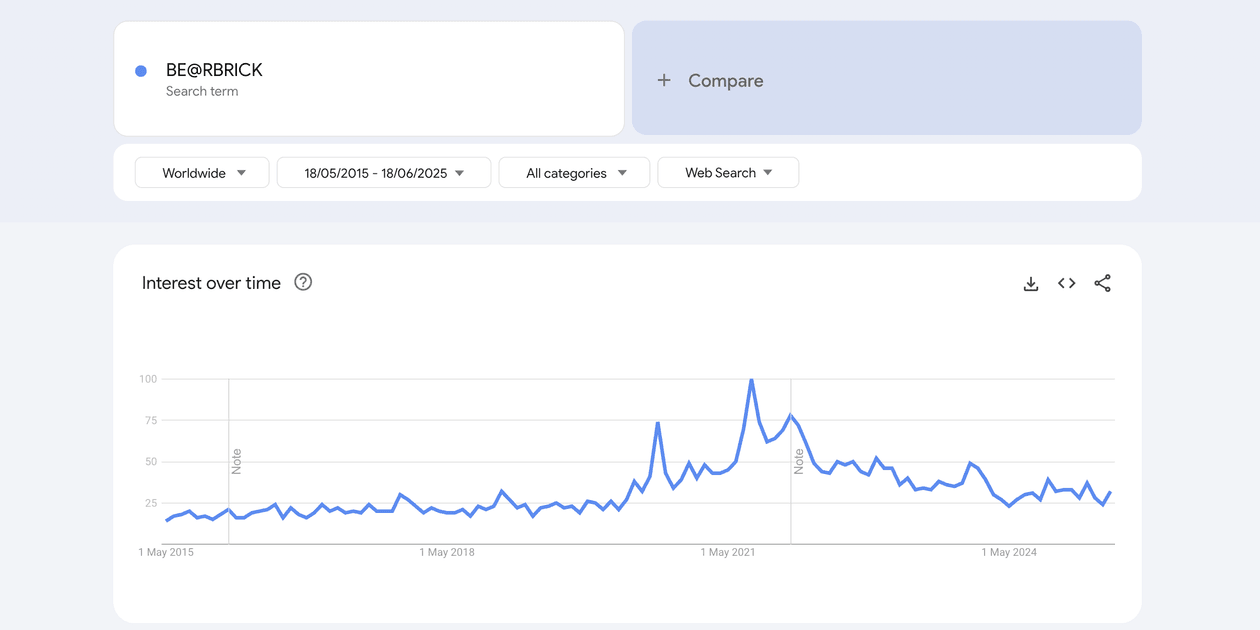Open the All categories dropdown

[x=574, y=173]
